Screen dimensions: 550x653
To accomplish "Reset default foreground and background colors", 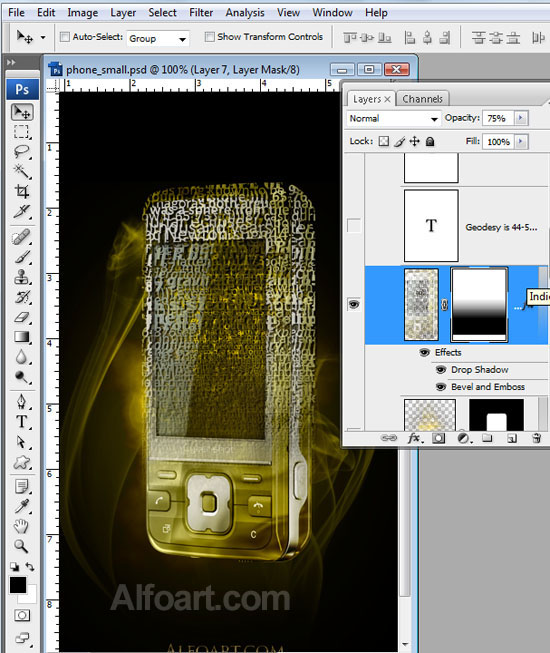I will pyautogui.click(x=14, y=567).
